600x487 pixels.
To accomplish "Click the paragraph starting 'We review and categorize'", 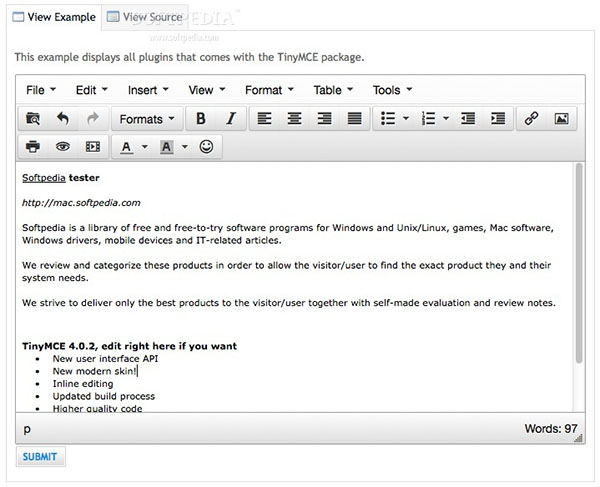I will point(287,271).
